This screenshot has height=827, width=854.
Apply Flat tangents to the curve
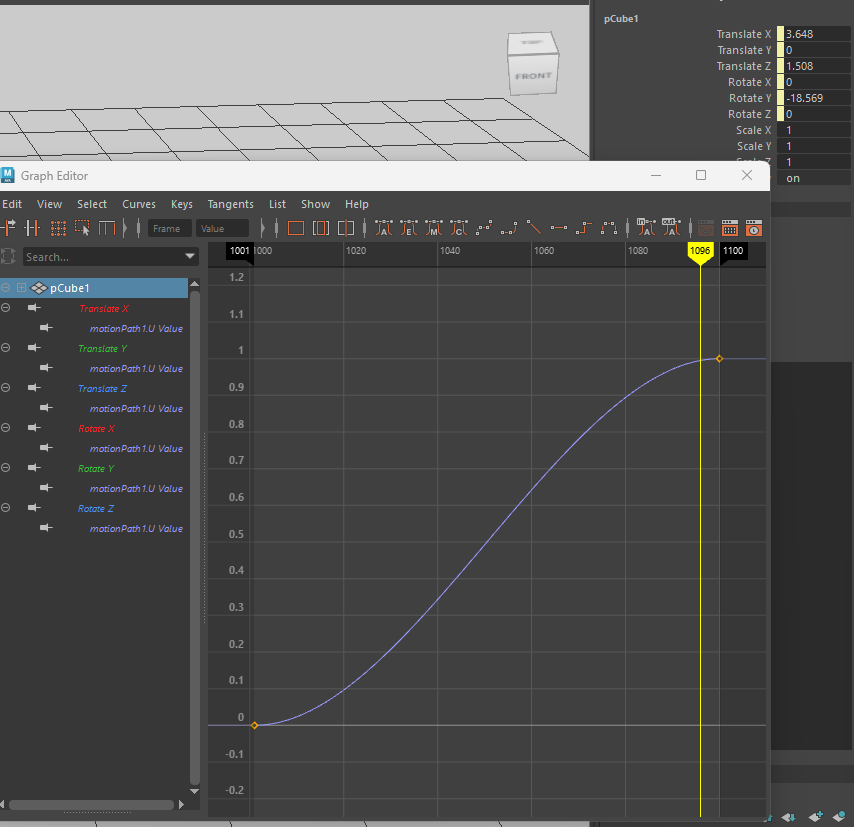[559, 229]
